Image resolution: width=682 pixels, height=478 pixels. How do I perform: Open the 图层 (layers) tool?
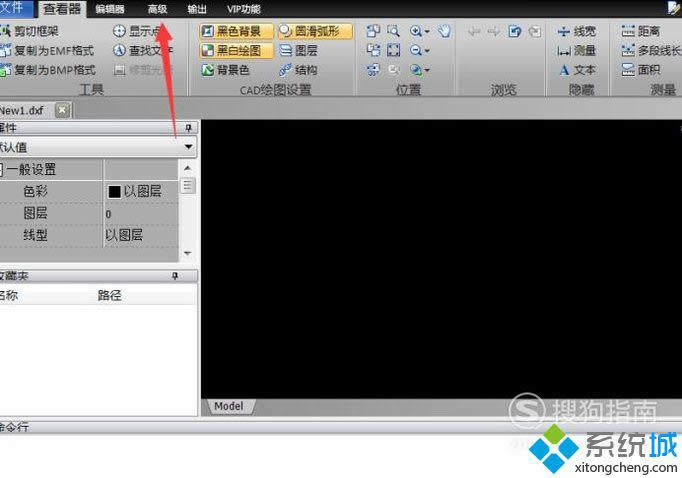298,50
